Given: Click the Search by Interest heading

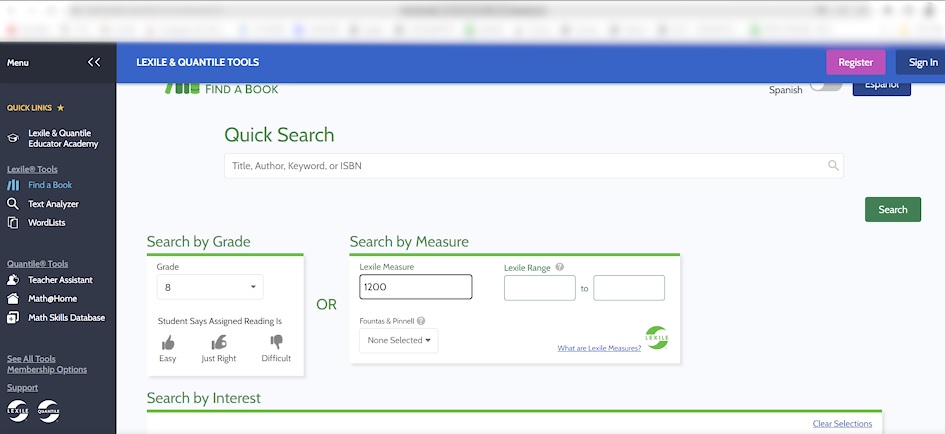Looking at the screenshot, I should click(204, 398).
